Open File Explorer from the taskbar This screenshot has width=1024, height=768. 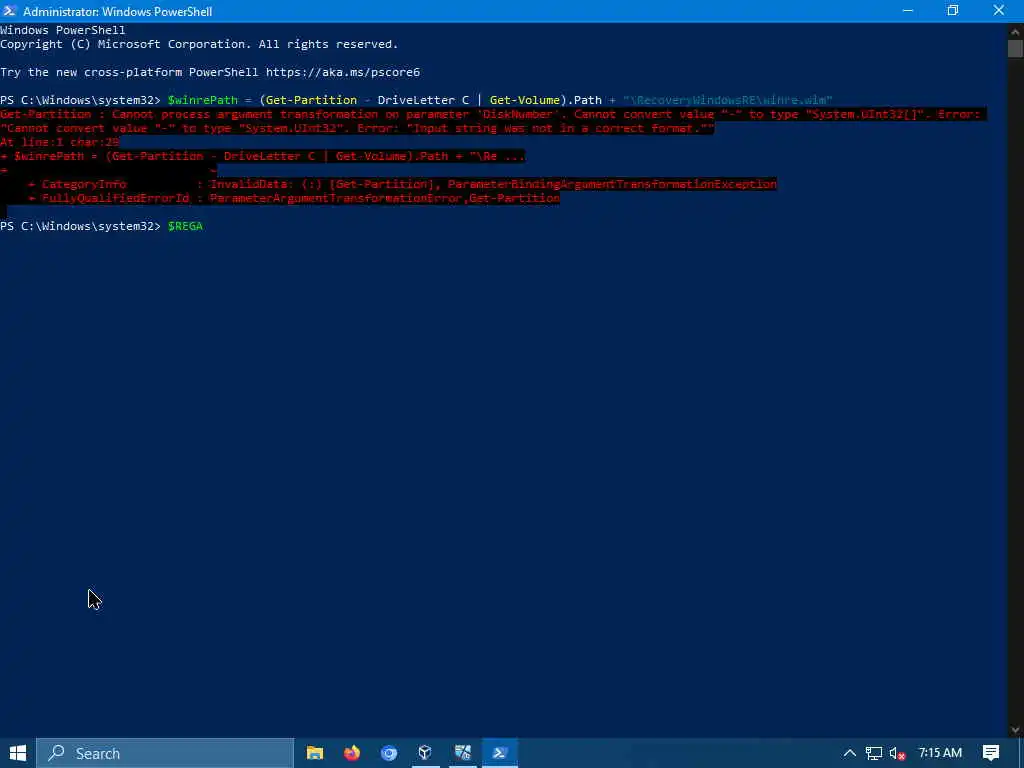click(x=315, y=753)
